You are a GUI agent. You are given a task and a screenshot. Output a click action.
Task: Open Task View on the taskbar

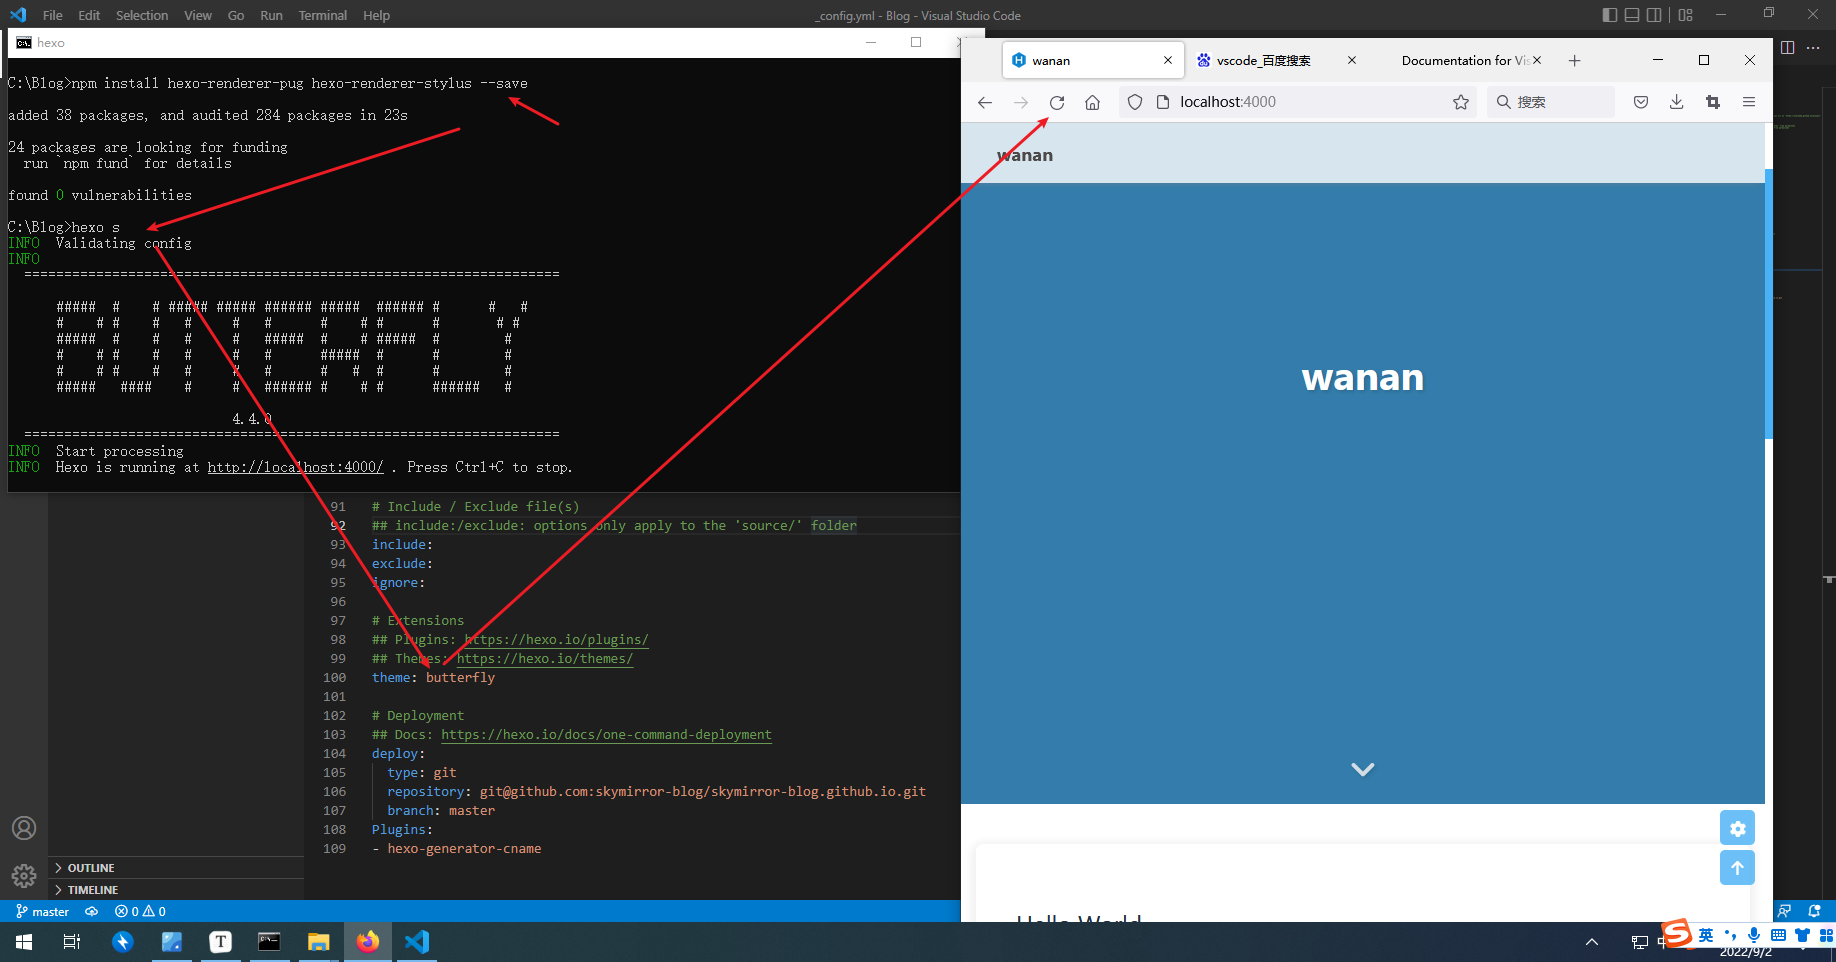click(x=72, y=941)
